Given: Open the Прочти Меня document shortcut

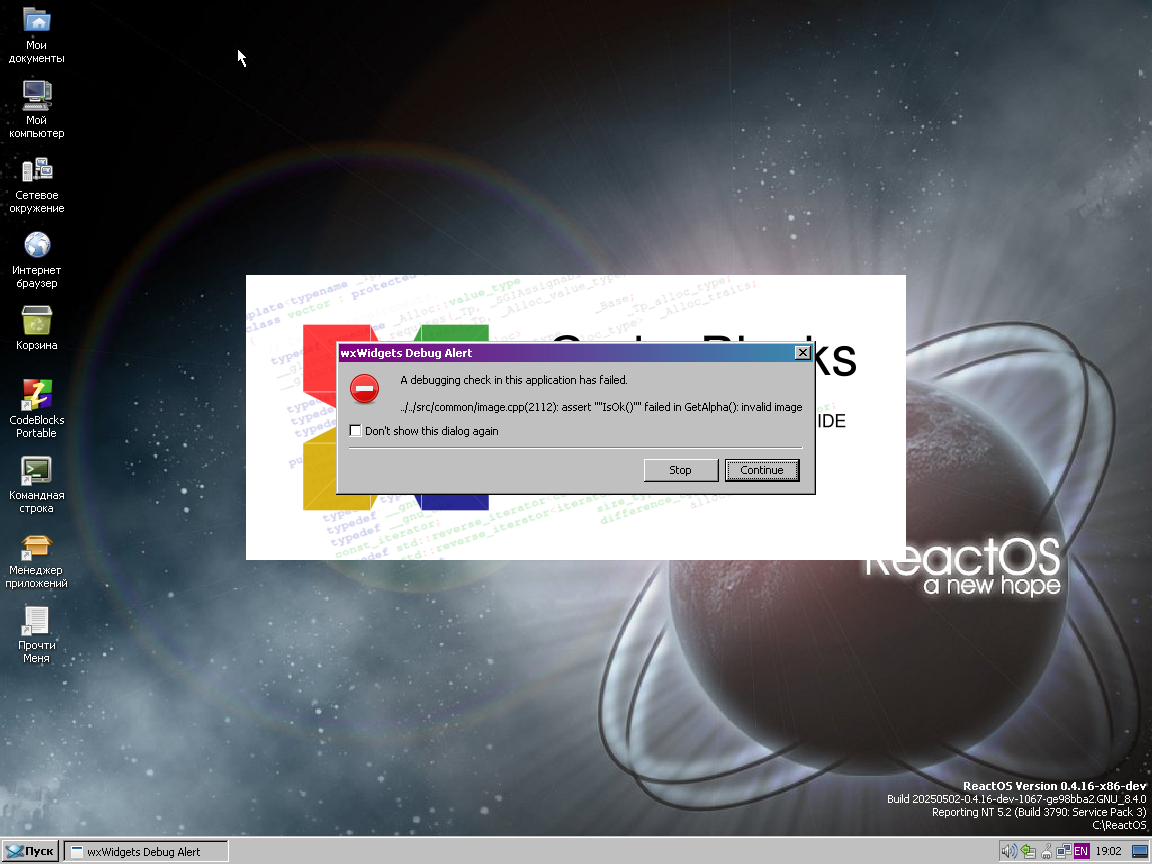Looking at the screenshot, I should click(x=36, y=635).
